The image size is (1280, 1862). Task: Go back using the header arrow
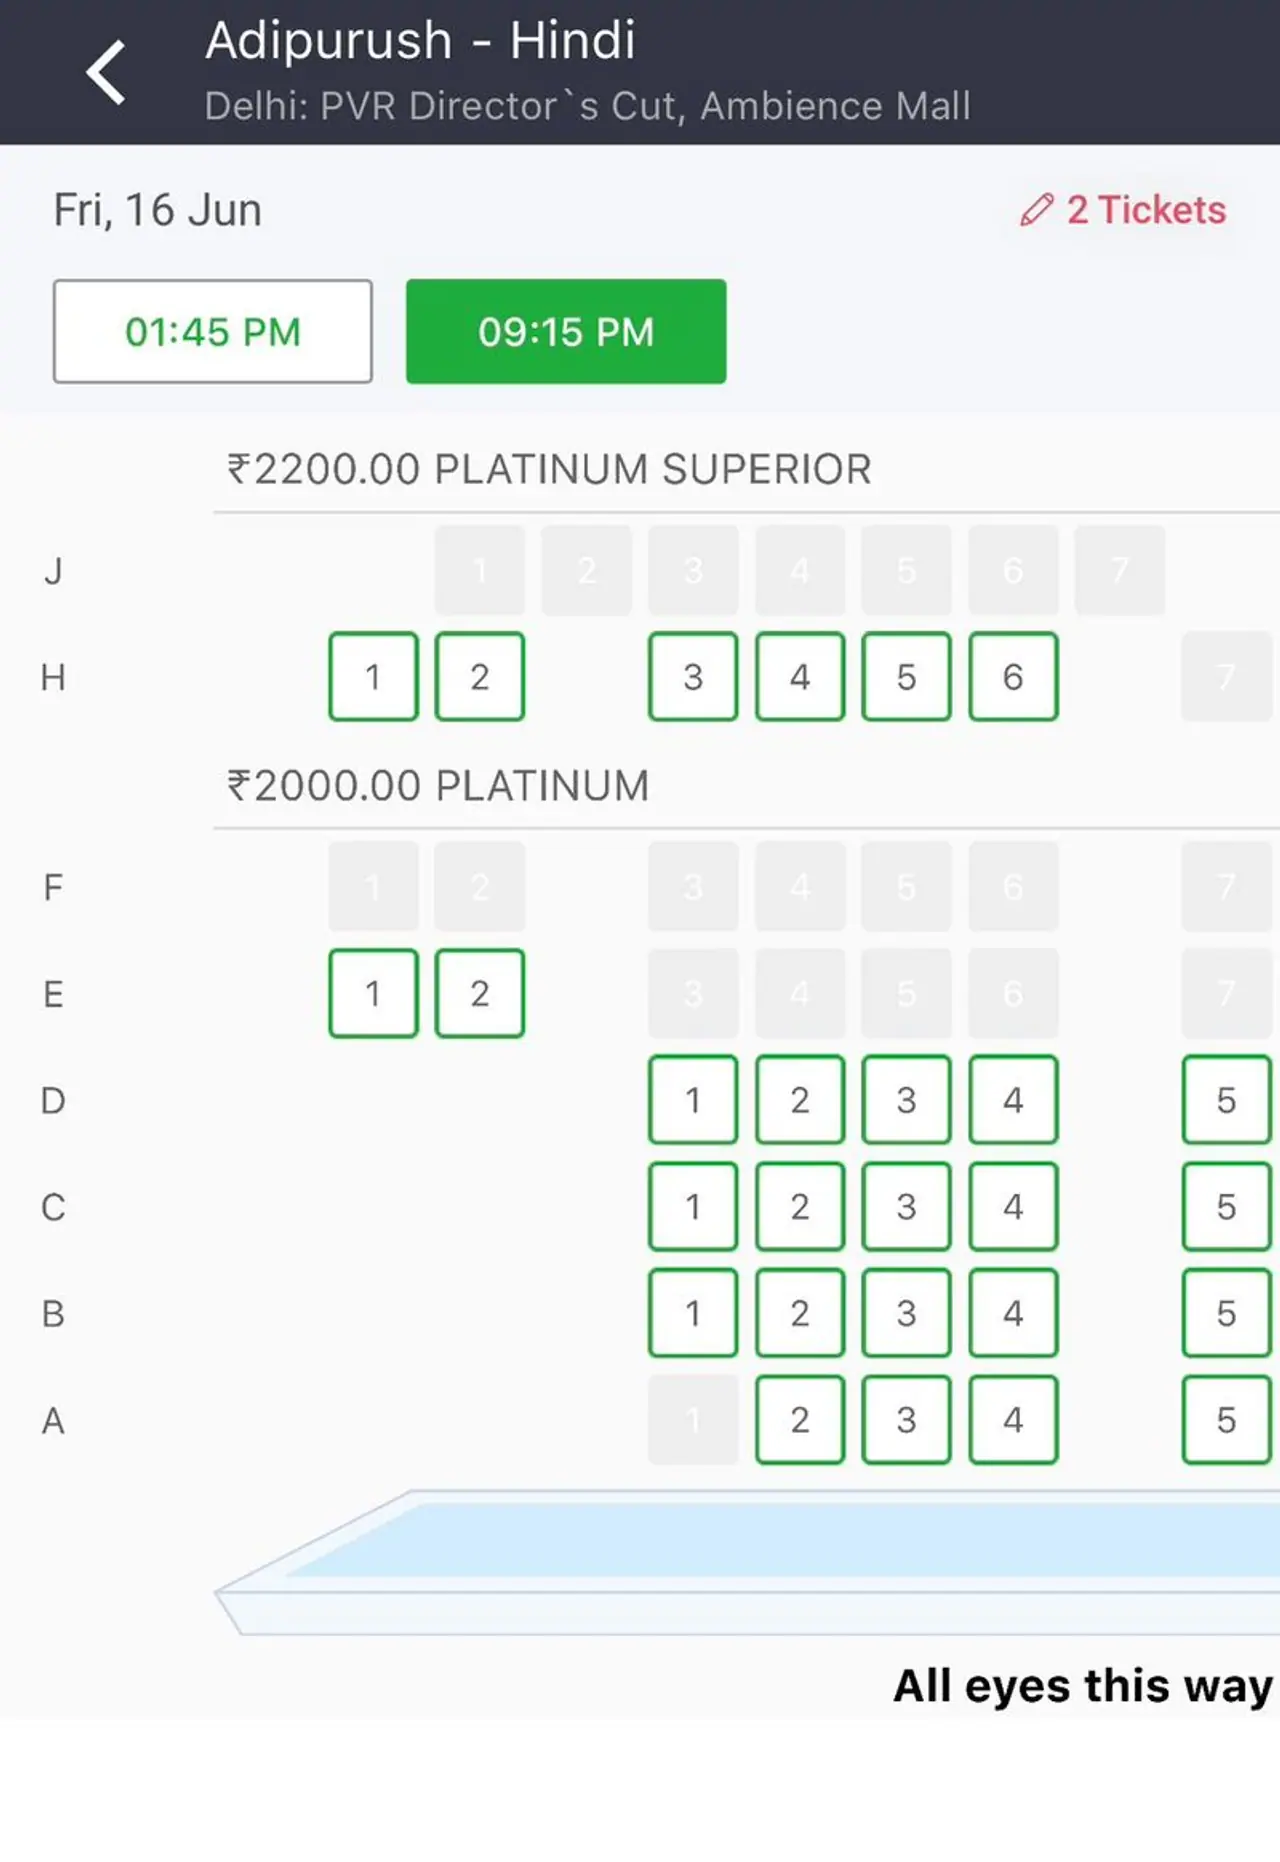click(106, 72)
